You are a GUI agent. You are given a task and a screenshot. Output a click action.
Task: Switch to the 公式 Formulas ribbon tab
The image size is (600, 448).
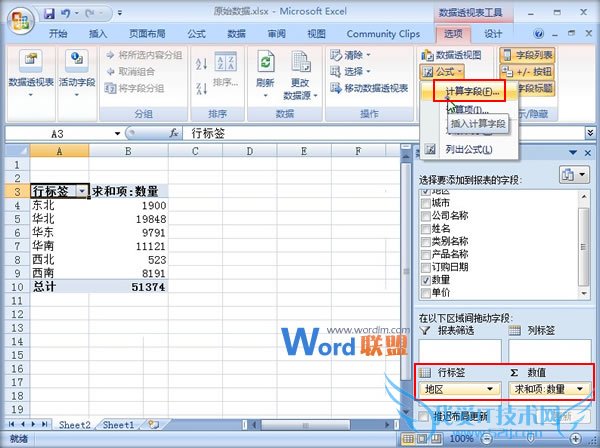point(197,34)
